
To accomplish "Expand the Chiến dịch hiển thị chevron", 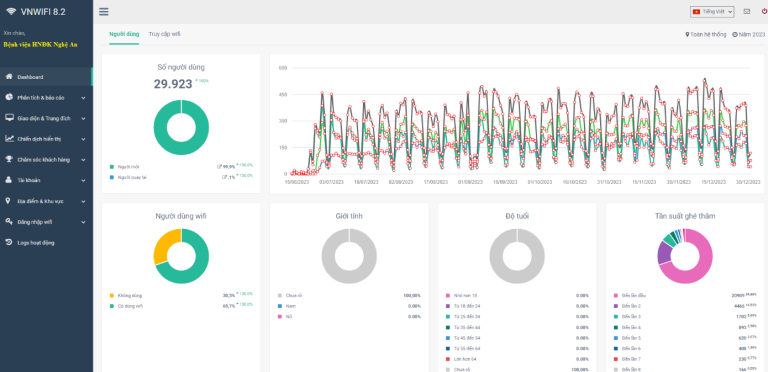I will coord(83,139).
